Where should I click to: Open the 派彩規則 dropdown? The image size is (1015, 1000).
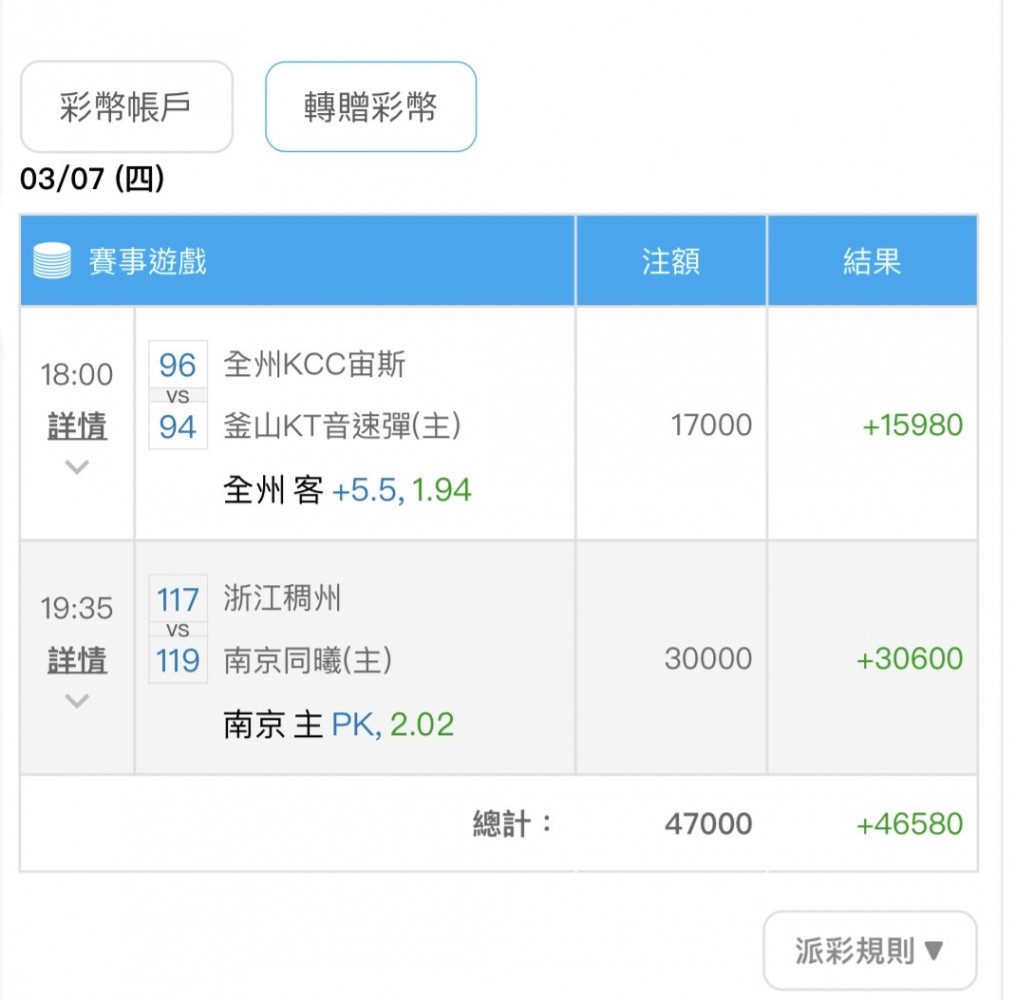click(x=869, y=950)
